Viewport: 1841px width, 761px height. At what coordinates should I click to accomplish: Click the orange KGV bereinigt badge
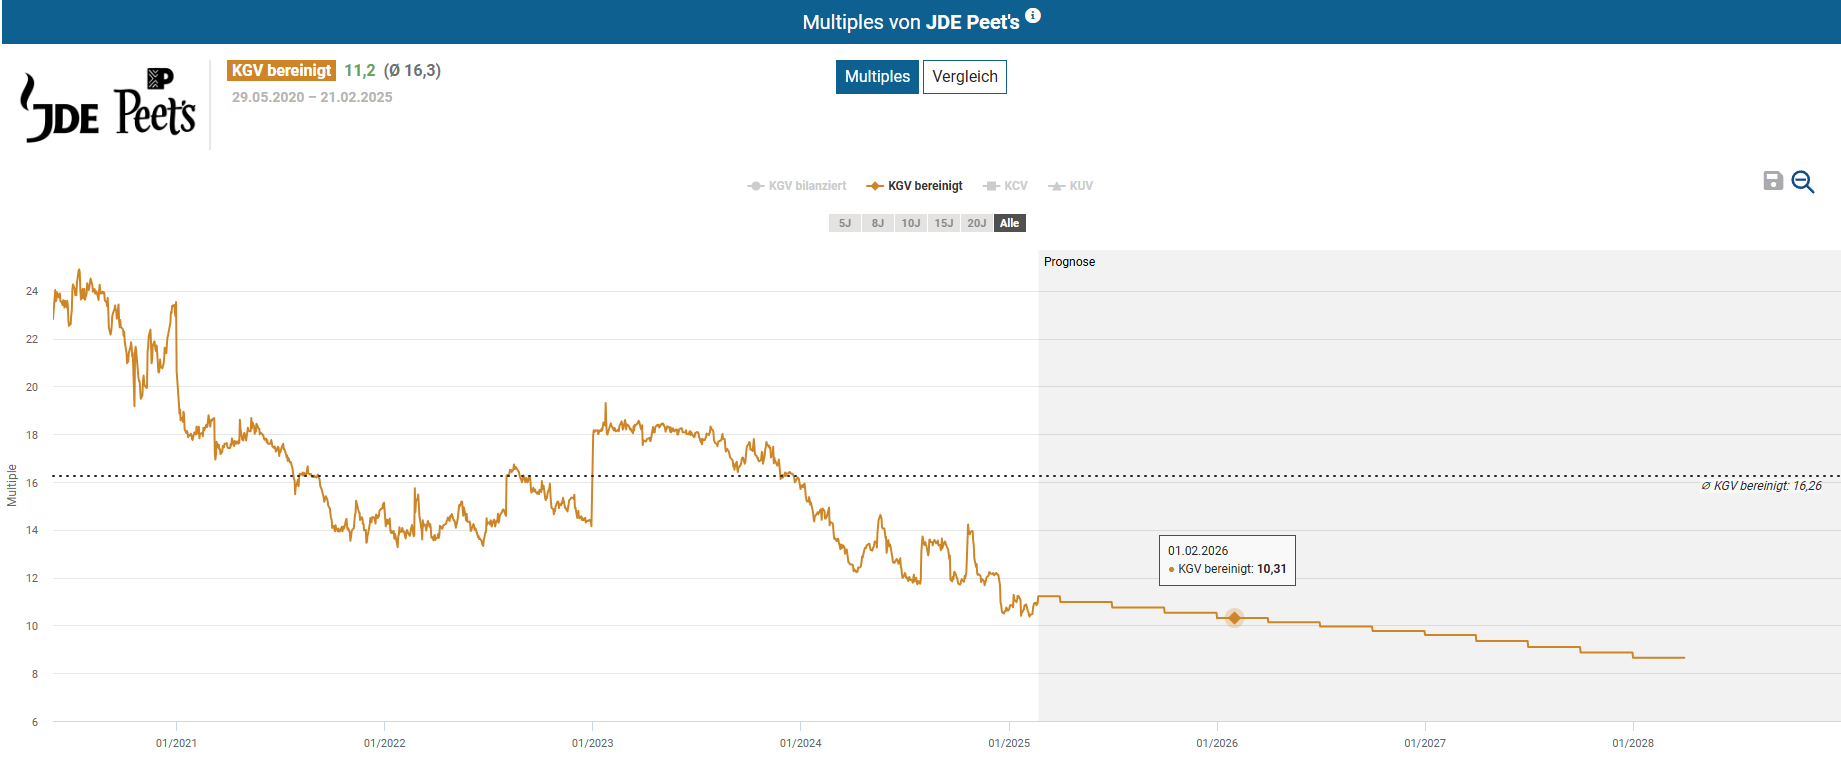click(x=281, y=70)
